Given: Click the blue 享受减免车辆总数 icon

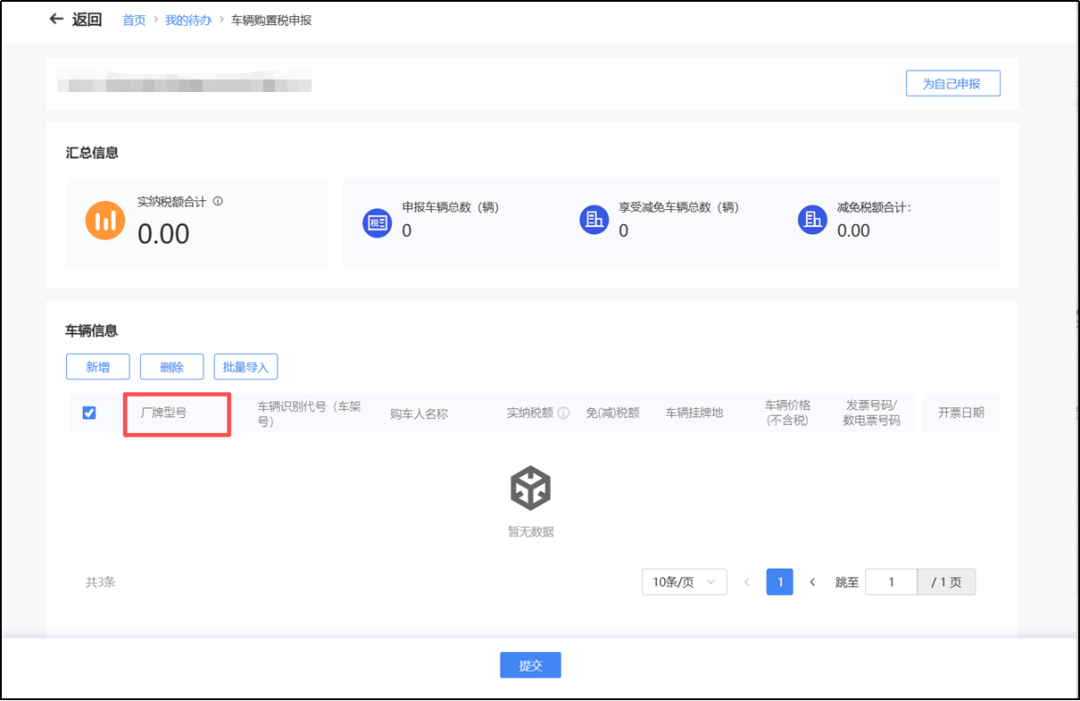Looking at the screenshot, I should [594, 221].
